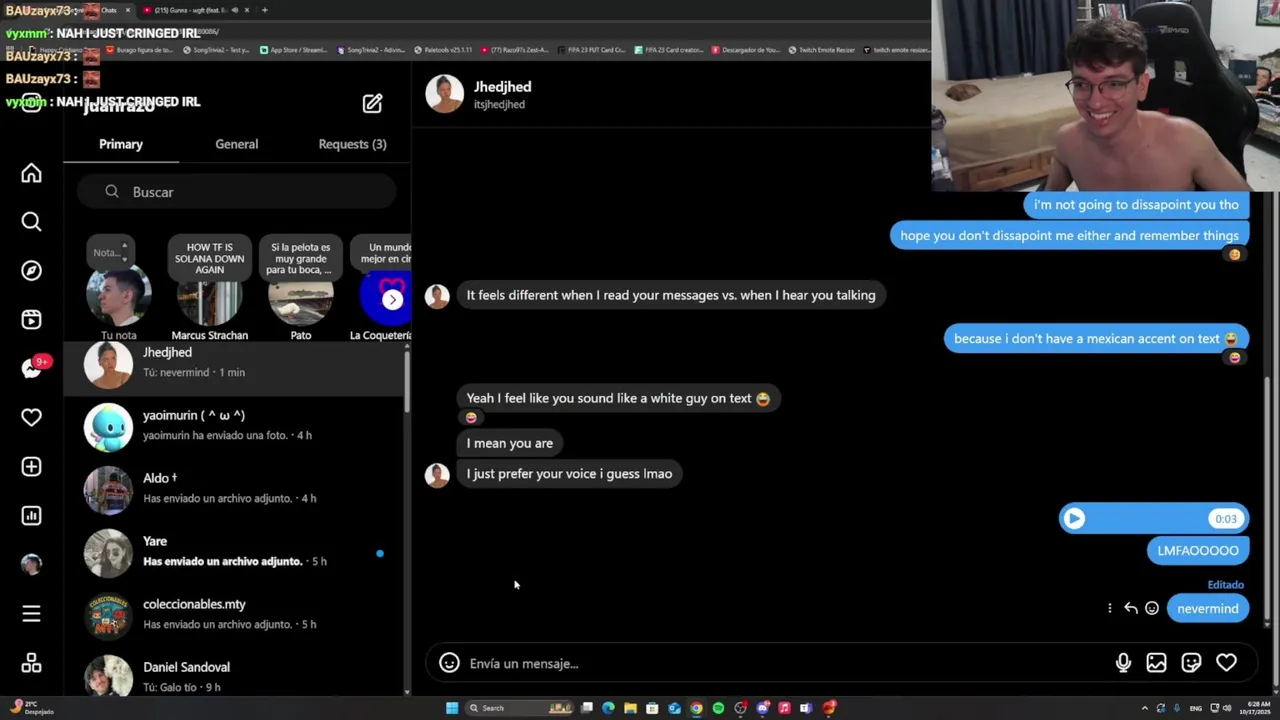Viewport: 1280px width, 720px height.
Task: React to the nevermind message with emoji icon
Action: (x=1151, y=608)
